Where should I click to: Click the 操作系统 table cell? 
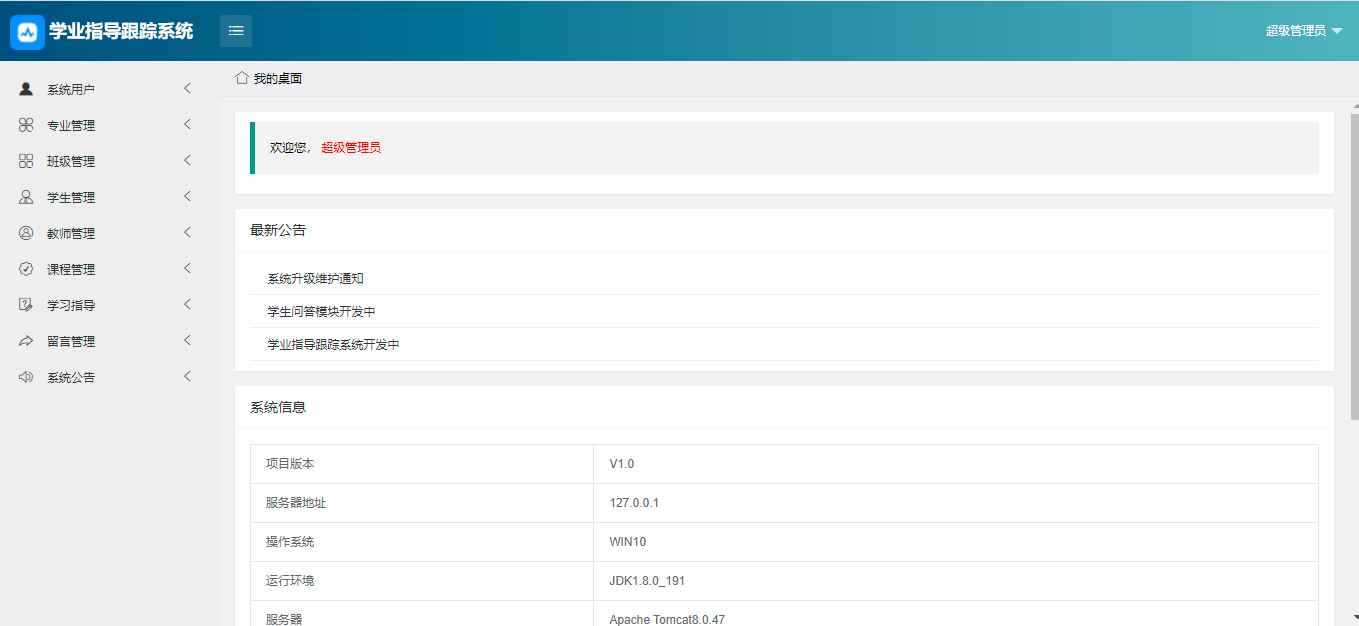coord(422,542)
